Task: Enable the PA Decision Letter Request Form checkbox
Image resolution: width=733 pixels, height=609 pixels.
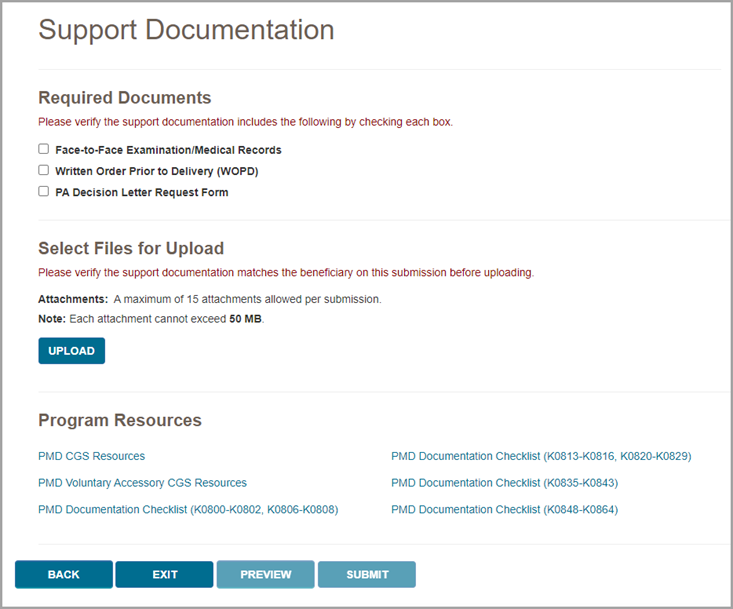Action: [x=44, y=191]
